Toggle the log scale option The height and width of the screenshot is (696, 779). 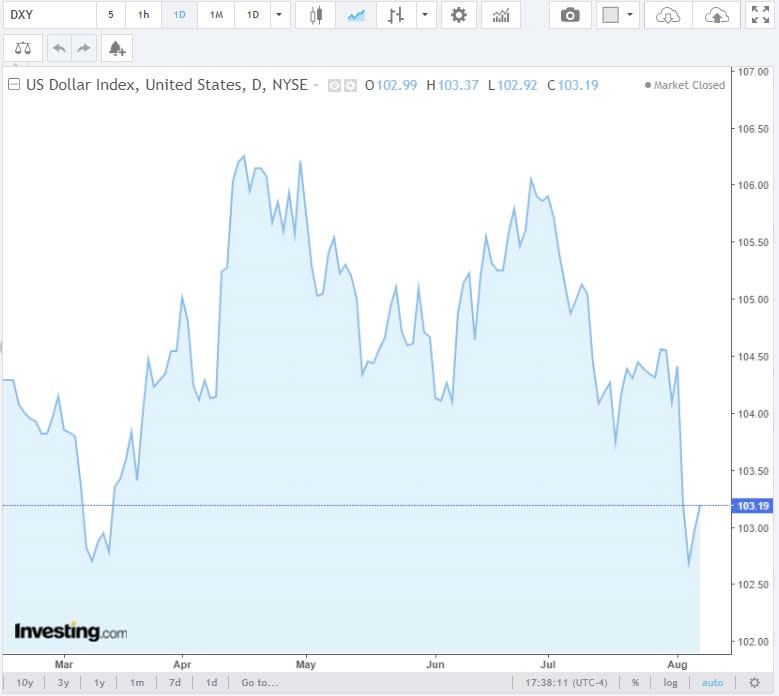(670, 683)
